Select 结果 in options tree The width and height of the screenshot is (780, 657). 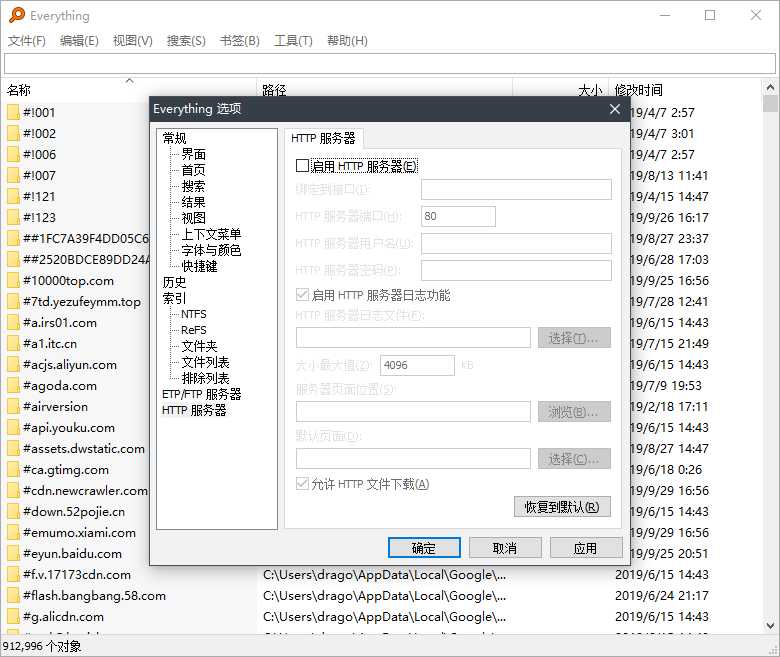193,202
